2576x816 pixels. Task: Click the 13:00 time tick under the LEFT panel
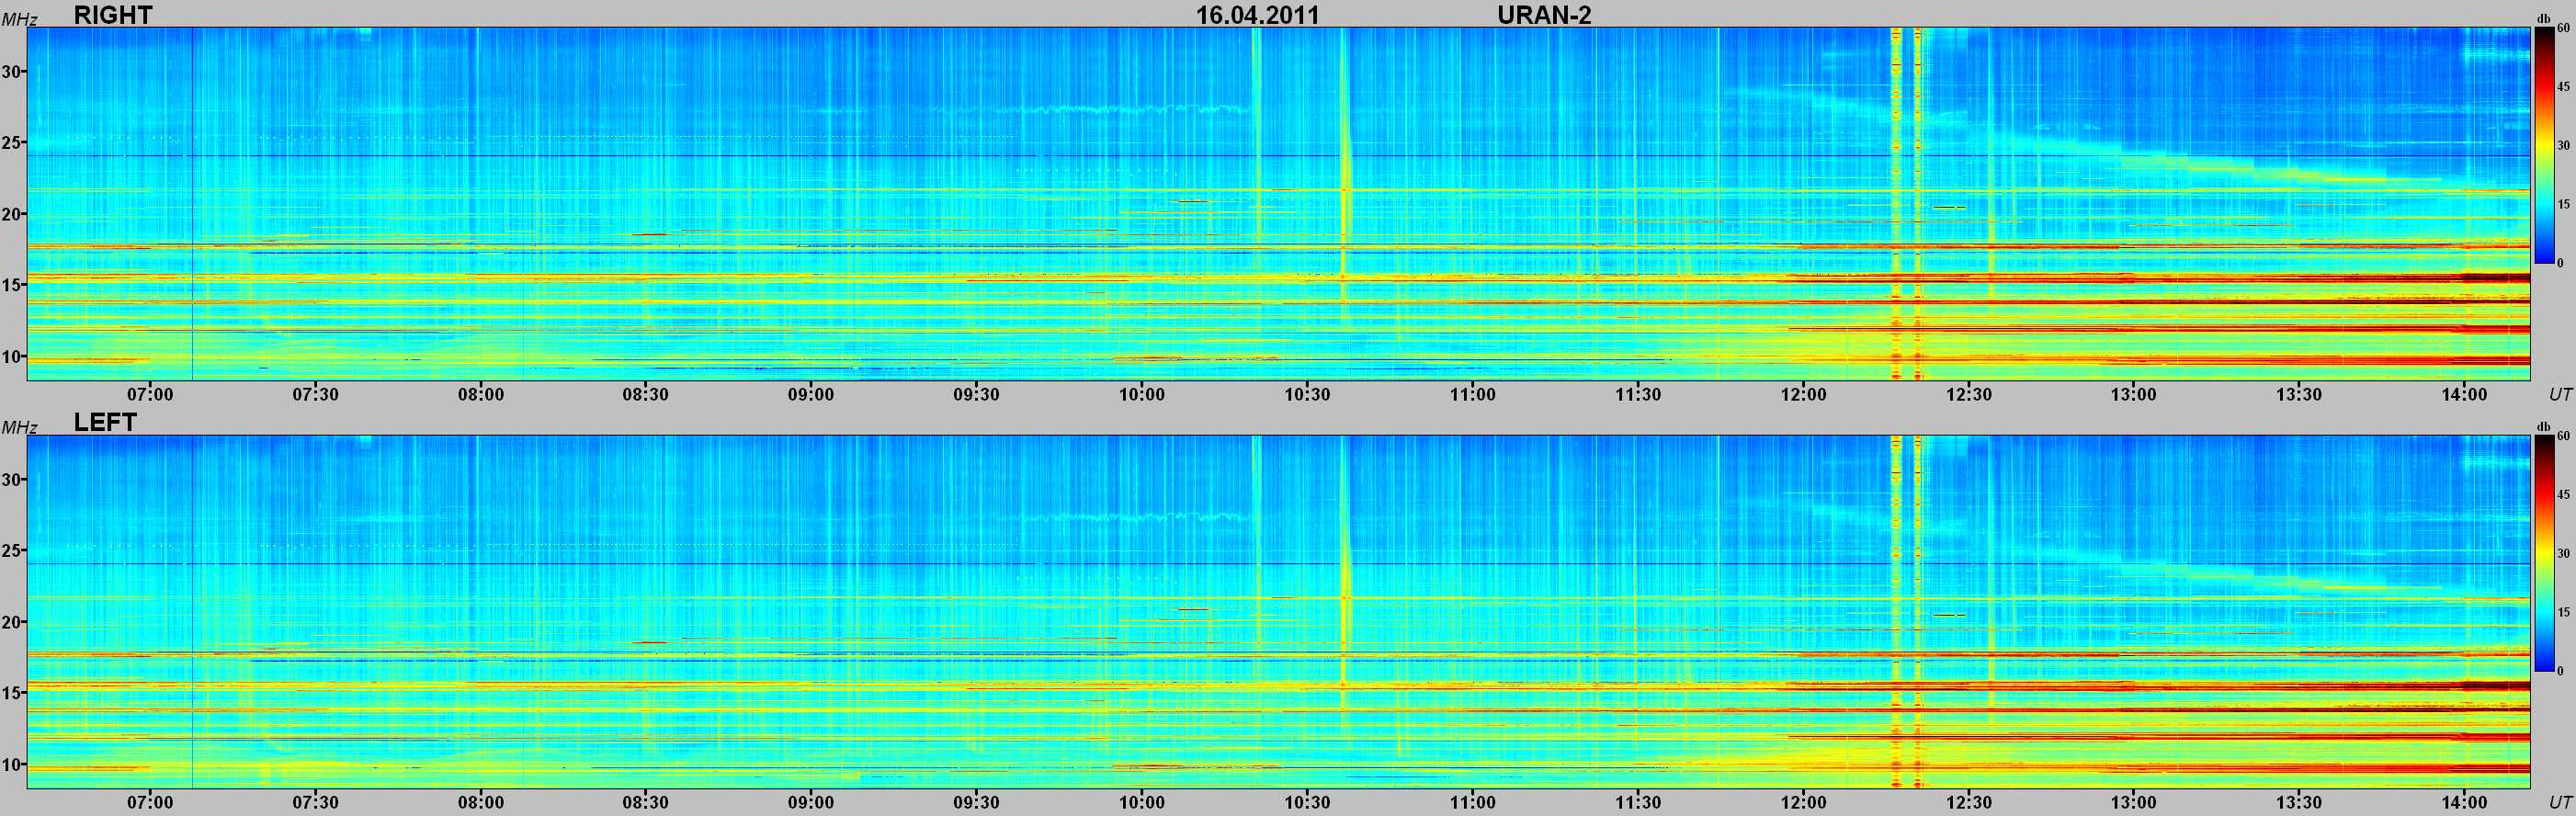tap(2134, 802)
